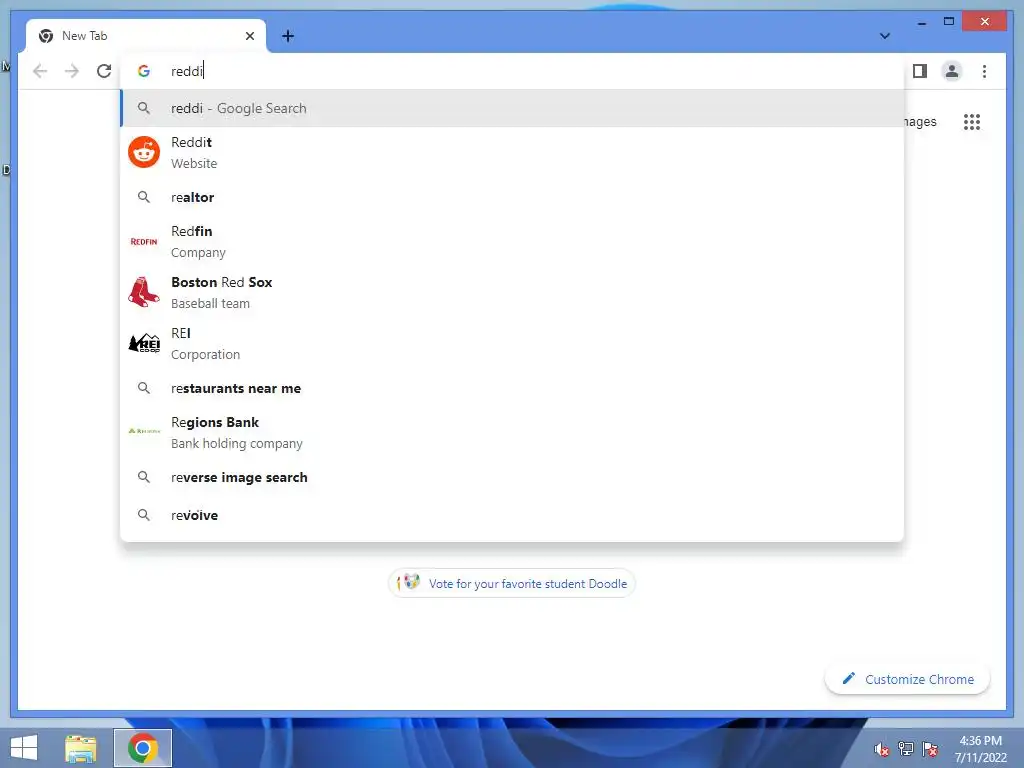Choose Regions Bank suggestion

pyautogui.click(x=513, y=432)
